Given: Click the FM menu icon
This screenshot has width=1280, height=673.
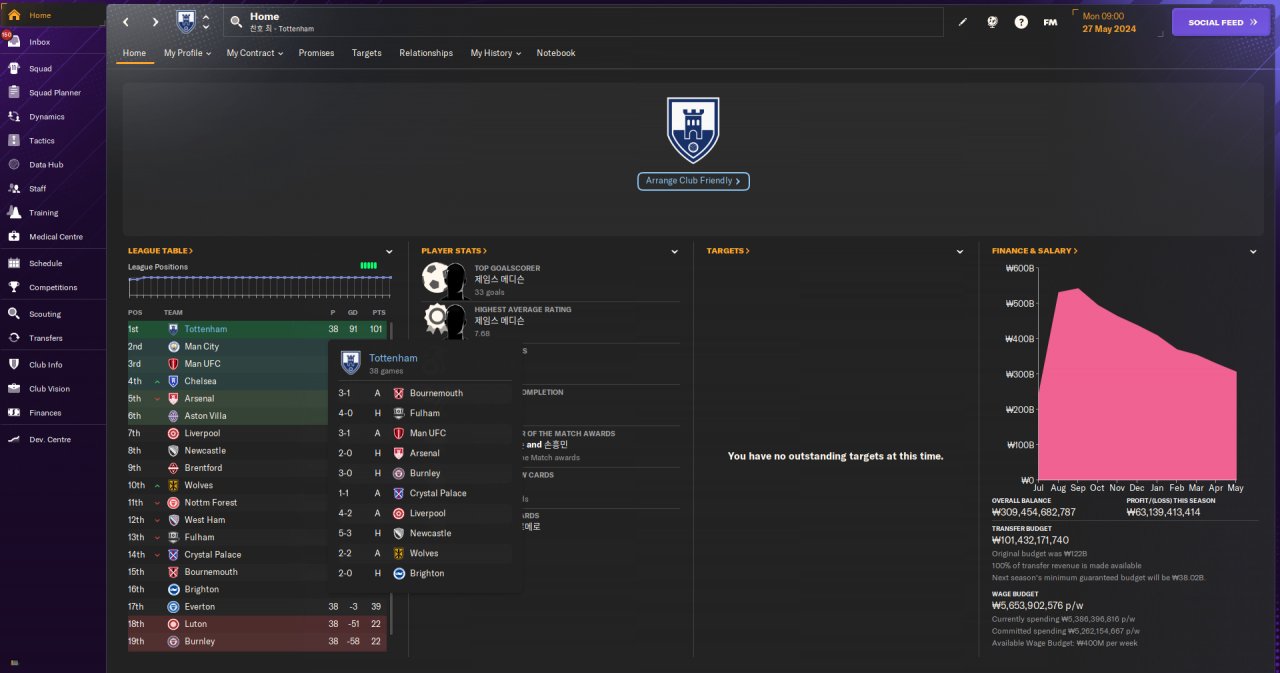Looking at the screenshot, I should (1050, 22).
